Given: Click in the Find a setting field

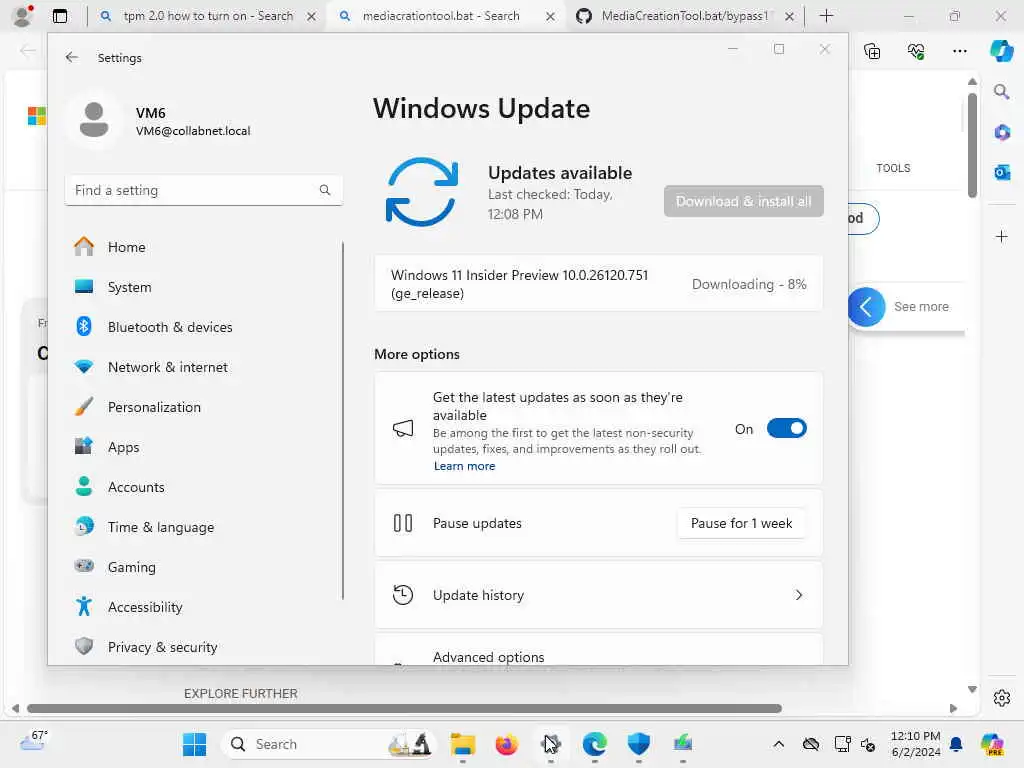Looking at the screenshot, I should click(204, 190).
